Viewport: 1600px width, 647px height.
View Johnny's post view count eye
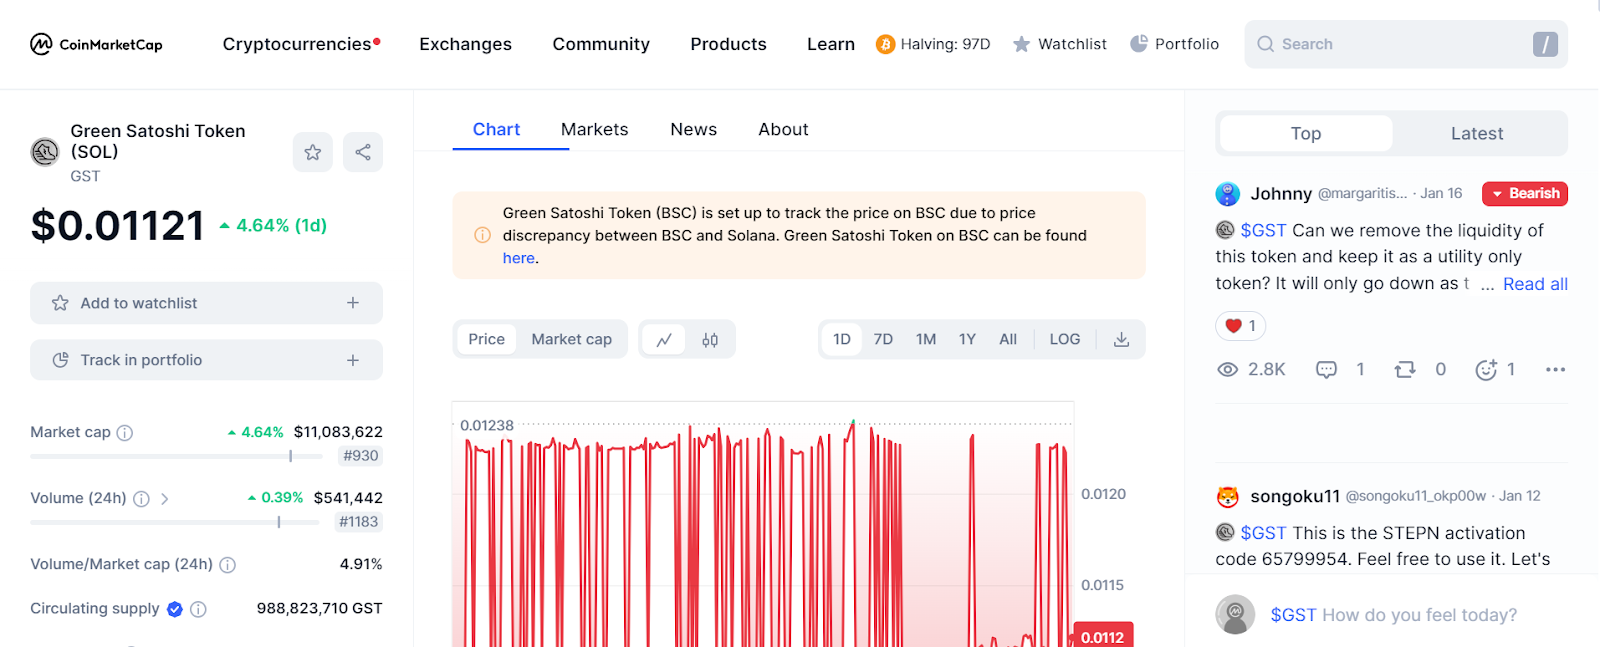pos(1227,370)
